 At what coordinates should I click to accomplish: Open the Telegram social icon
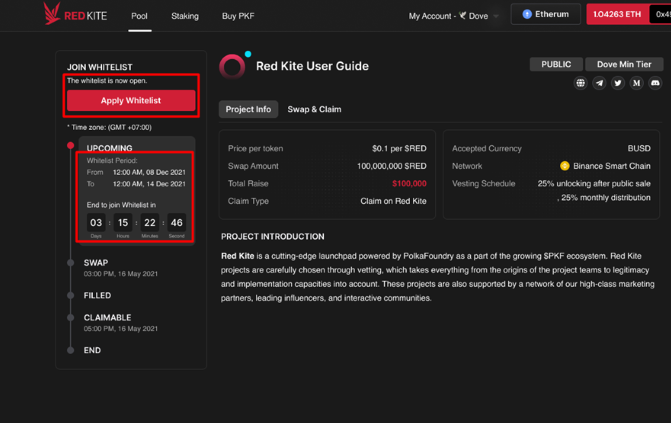tap(599, 83)
